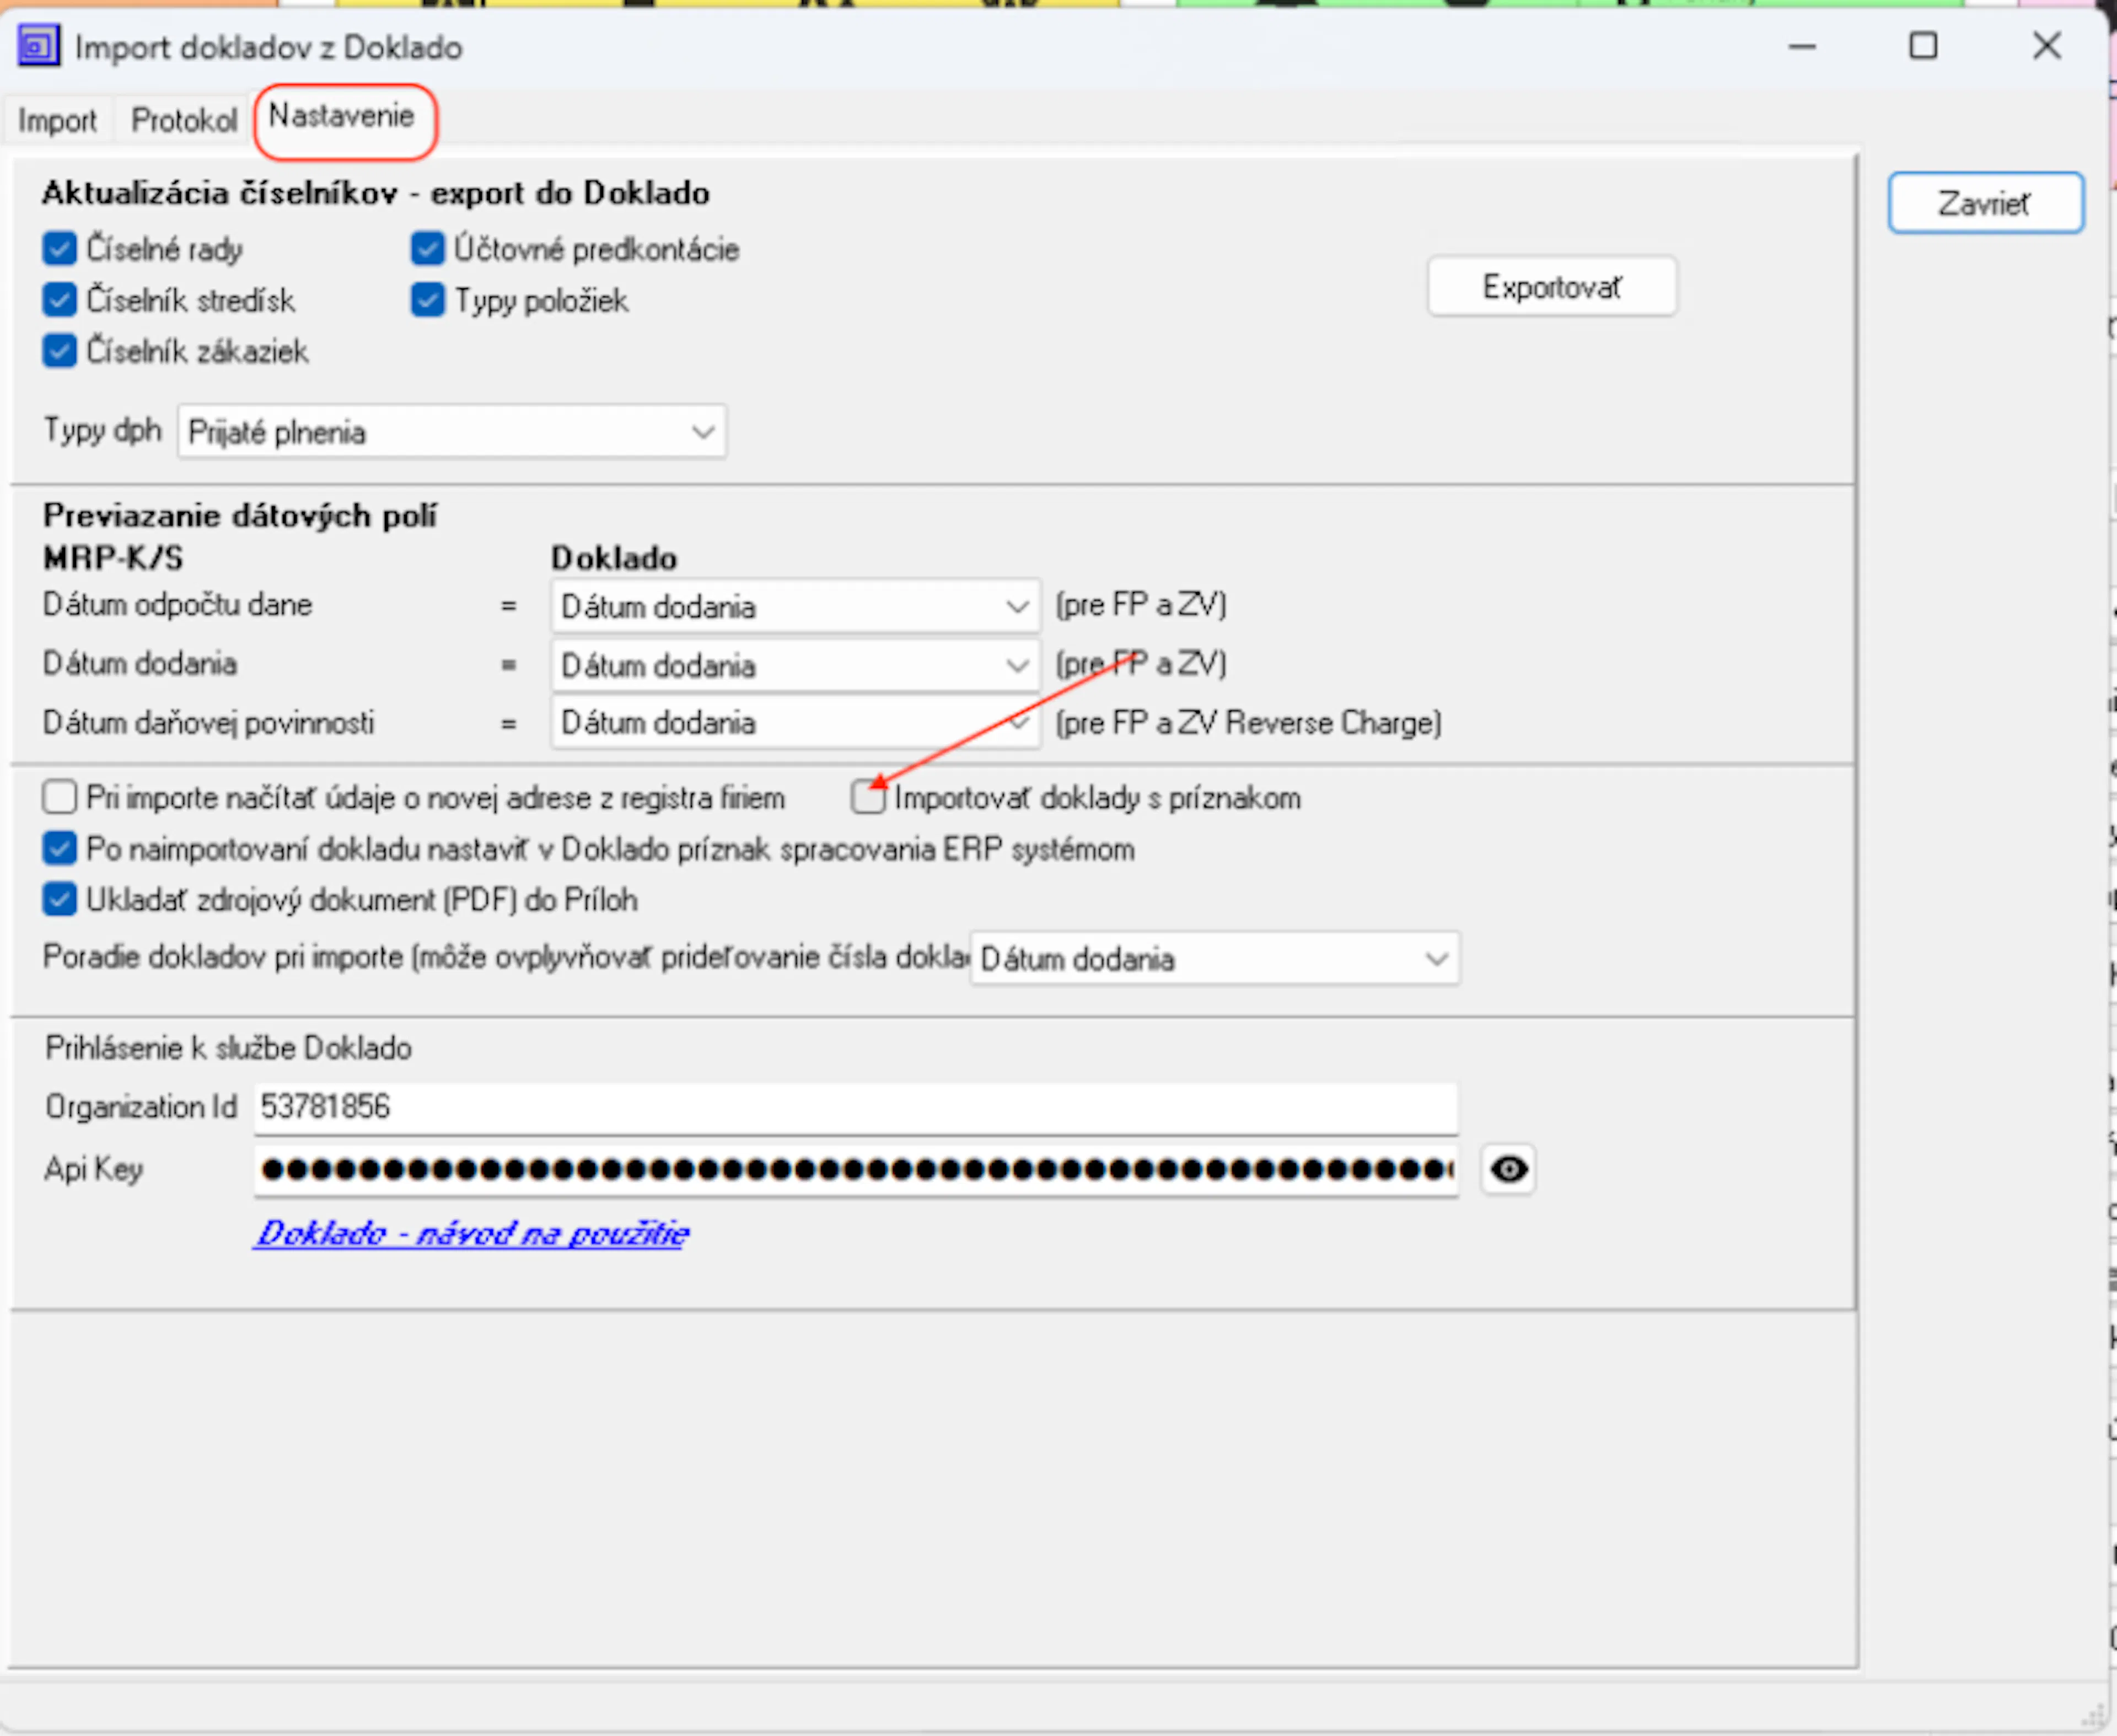Click the Exportovať button
The image size is (2117, 1736).
pyautogui.click(x=1552, y=287)
